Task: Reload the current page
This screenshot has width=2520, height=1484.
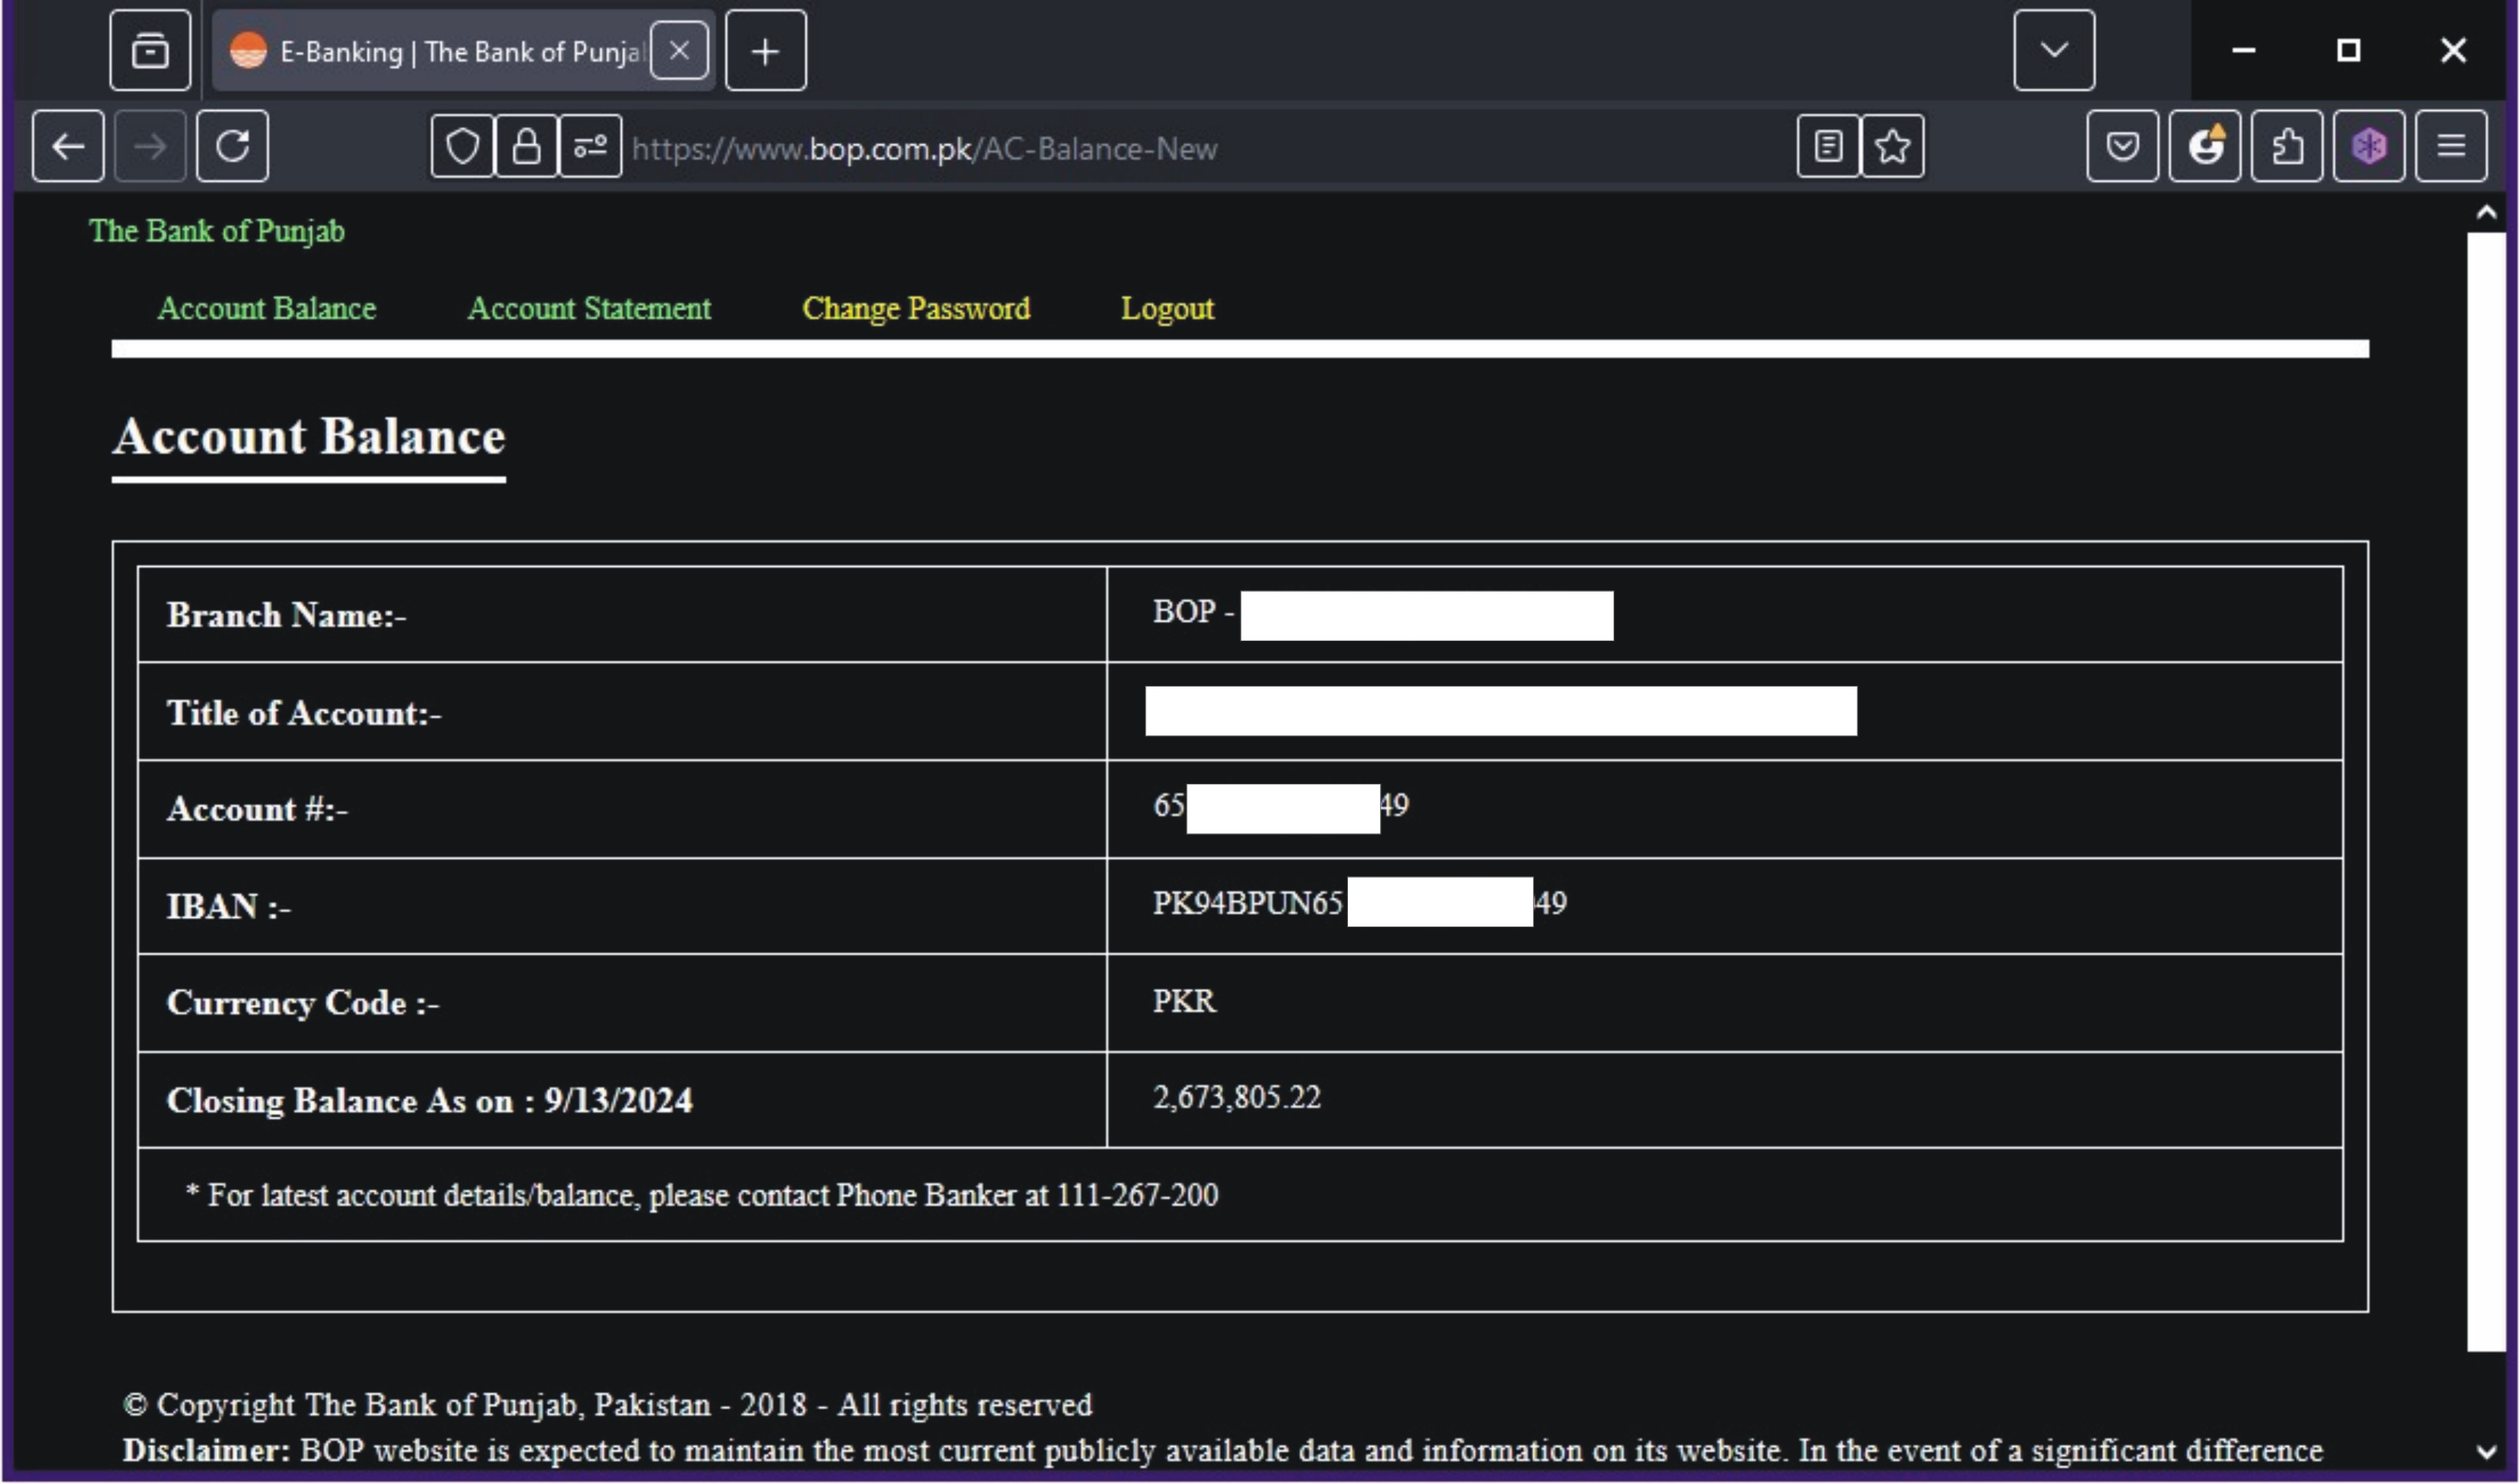Action: pos(232,147)
